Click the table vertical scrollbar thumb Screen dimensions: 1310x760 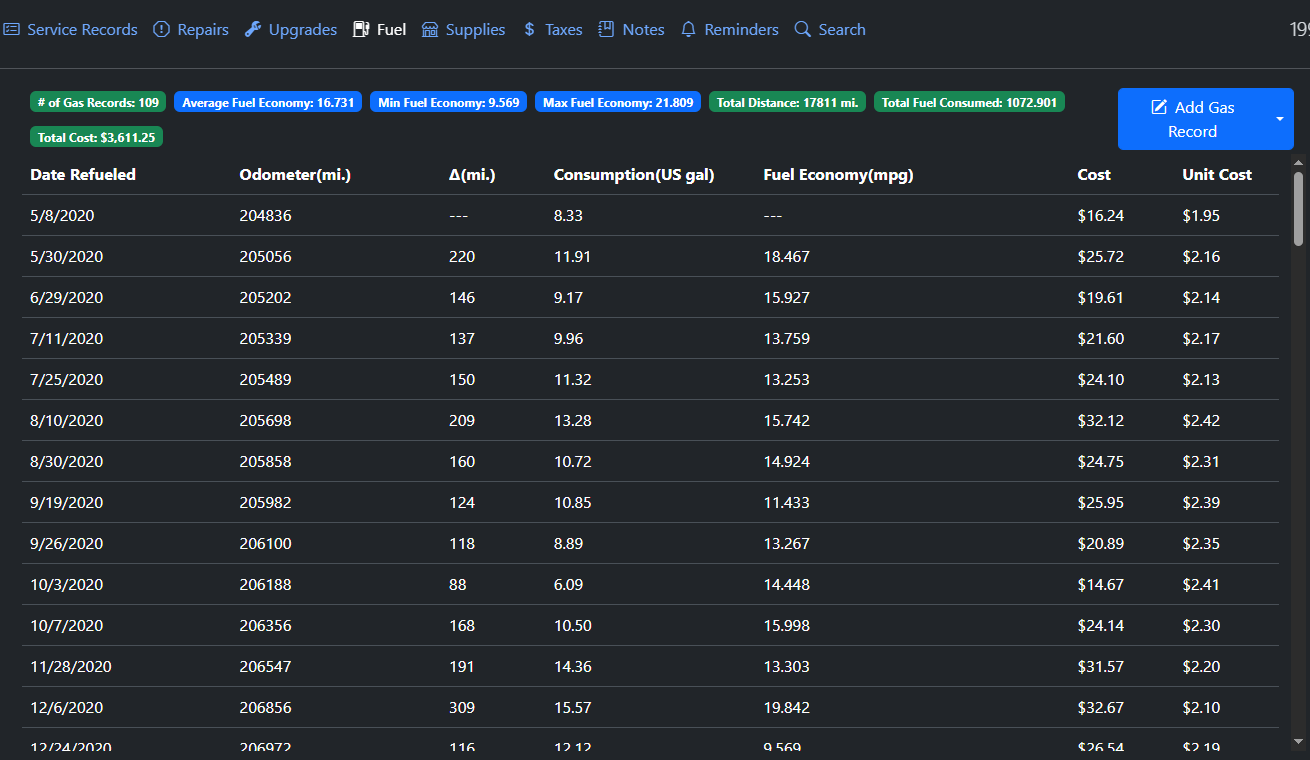[x=1298, y=208]
